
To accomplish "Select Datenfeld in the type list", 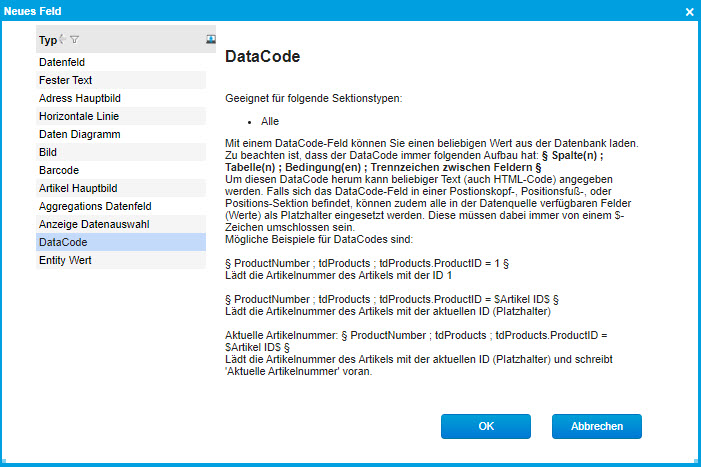I will click(62, 62).
